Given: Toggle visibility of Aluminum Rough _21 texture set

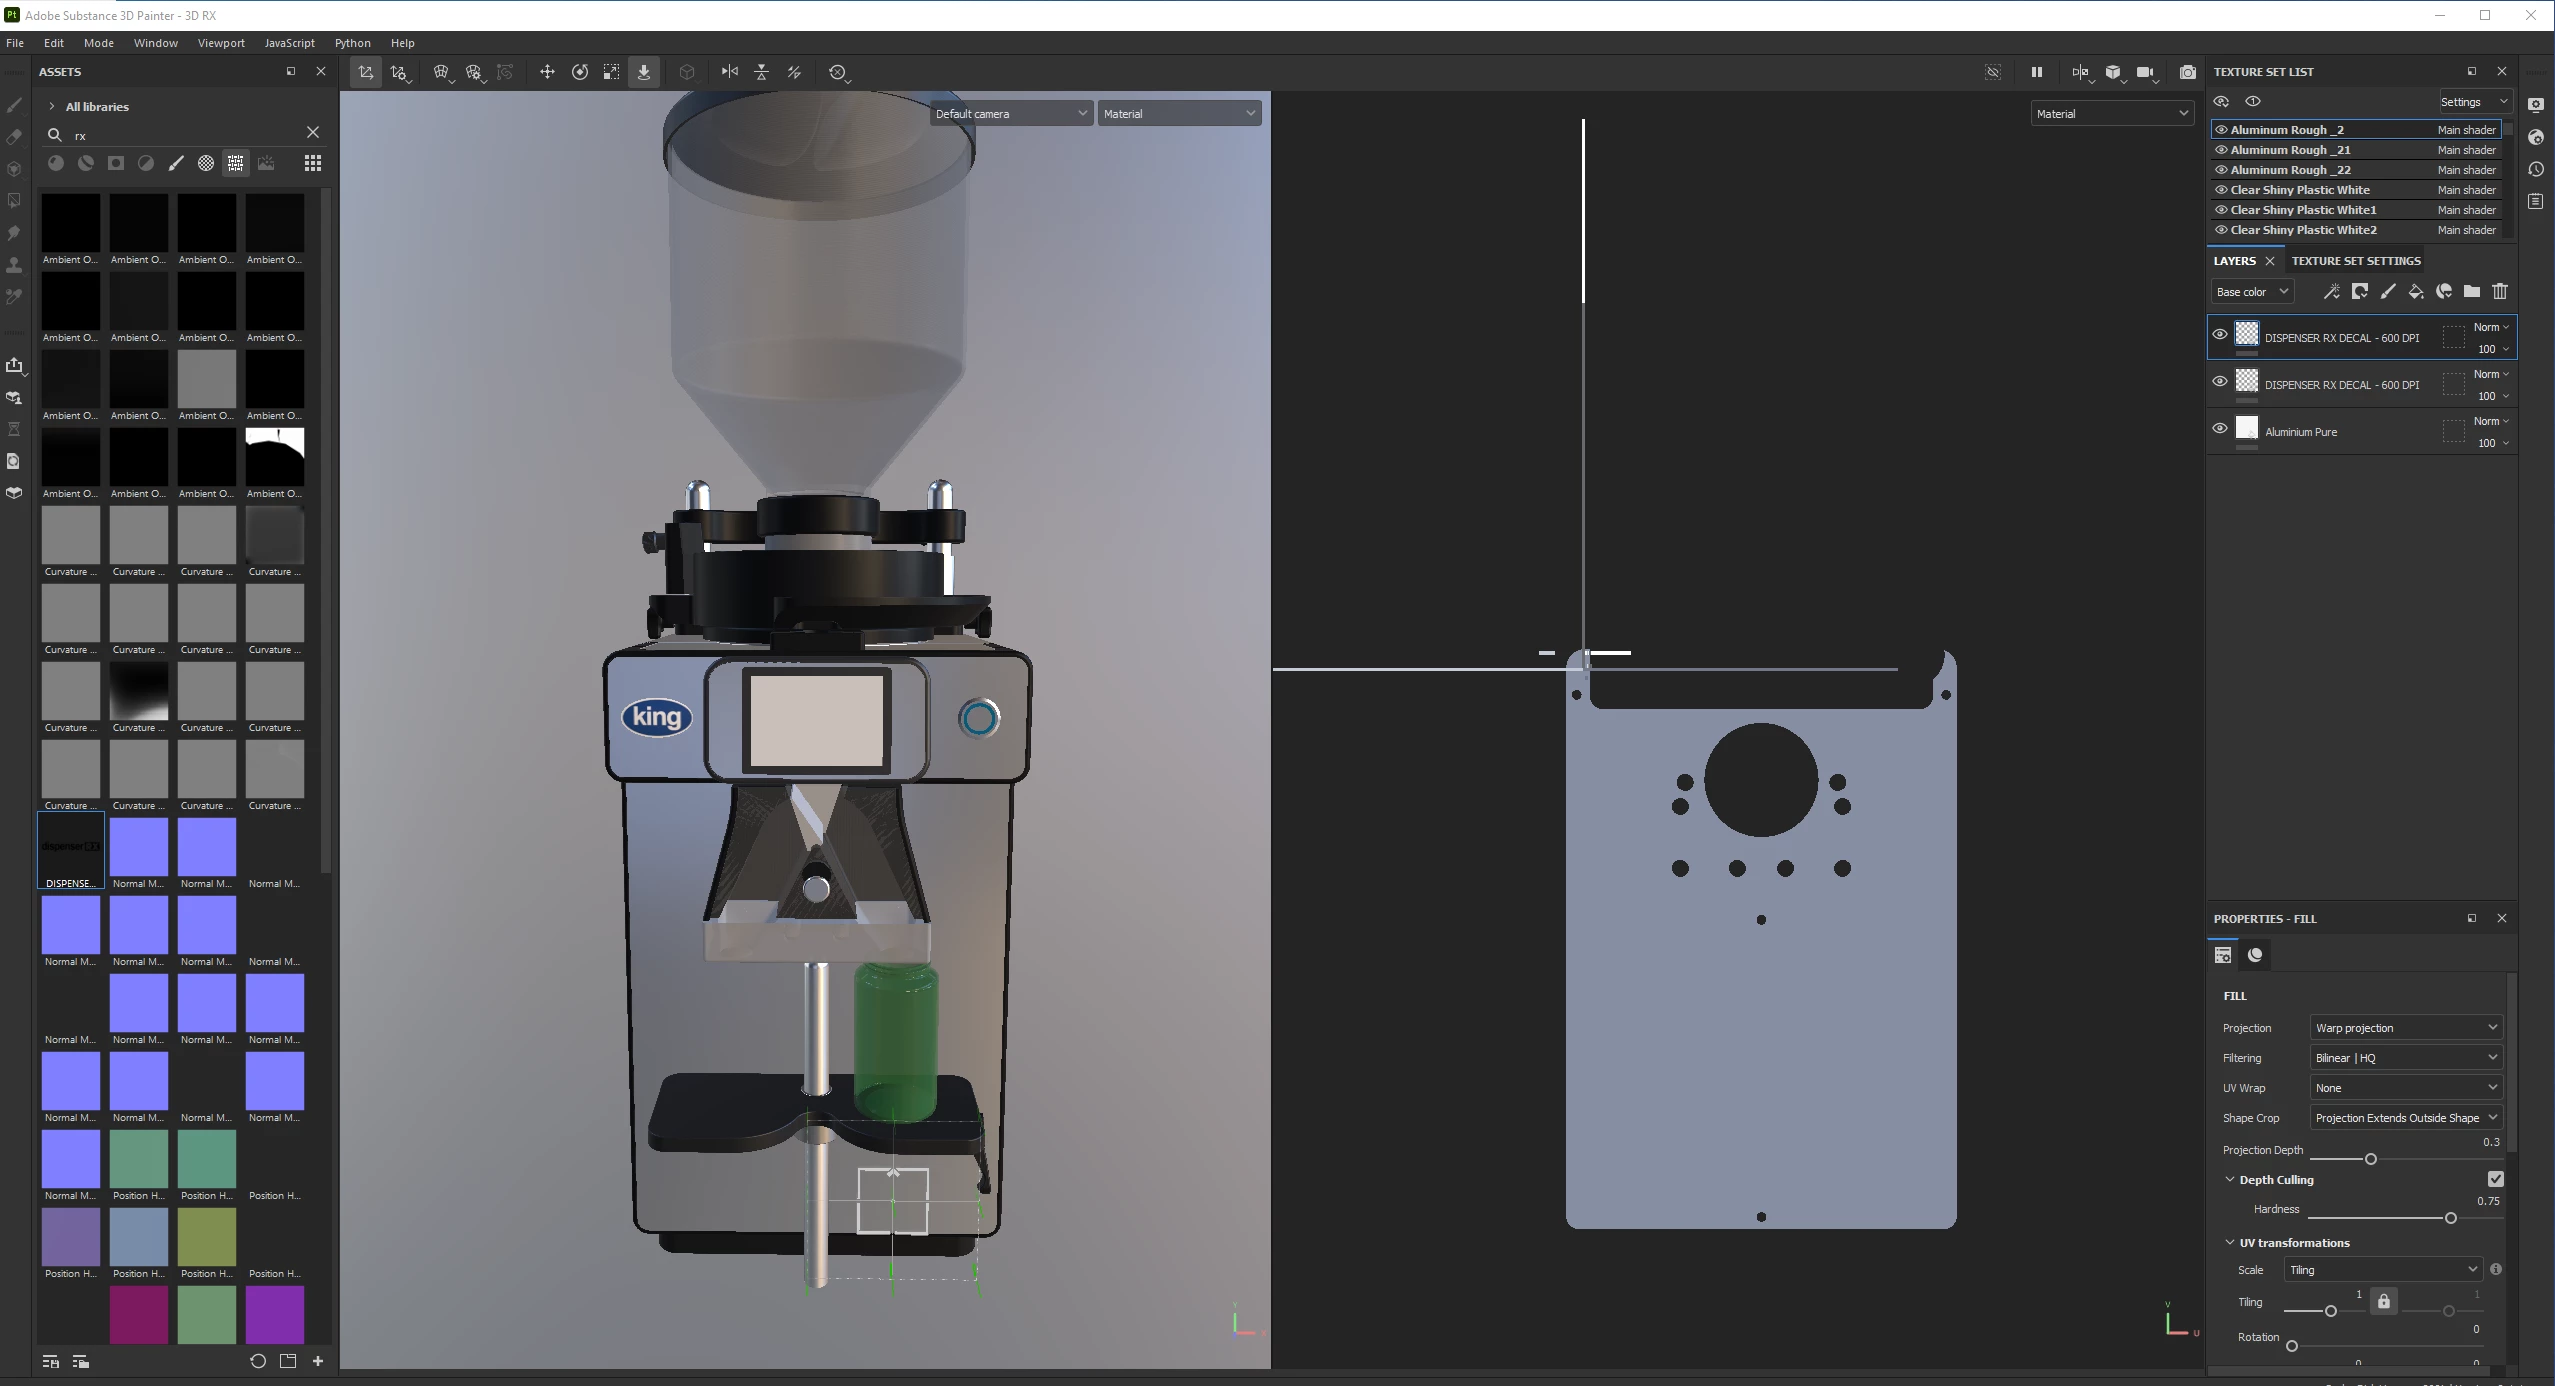Looking at the screenshot, I should pyautogui.click(x=2221, y=150).
